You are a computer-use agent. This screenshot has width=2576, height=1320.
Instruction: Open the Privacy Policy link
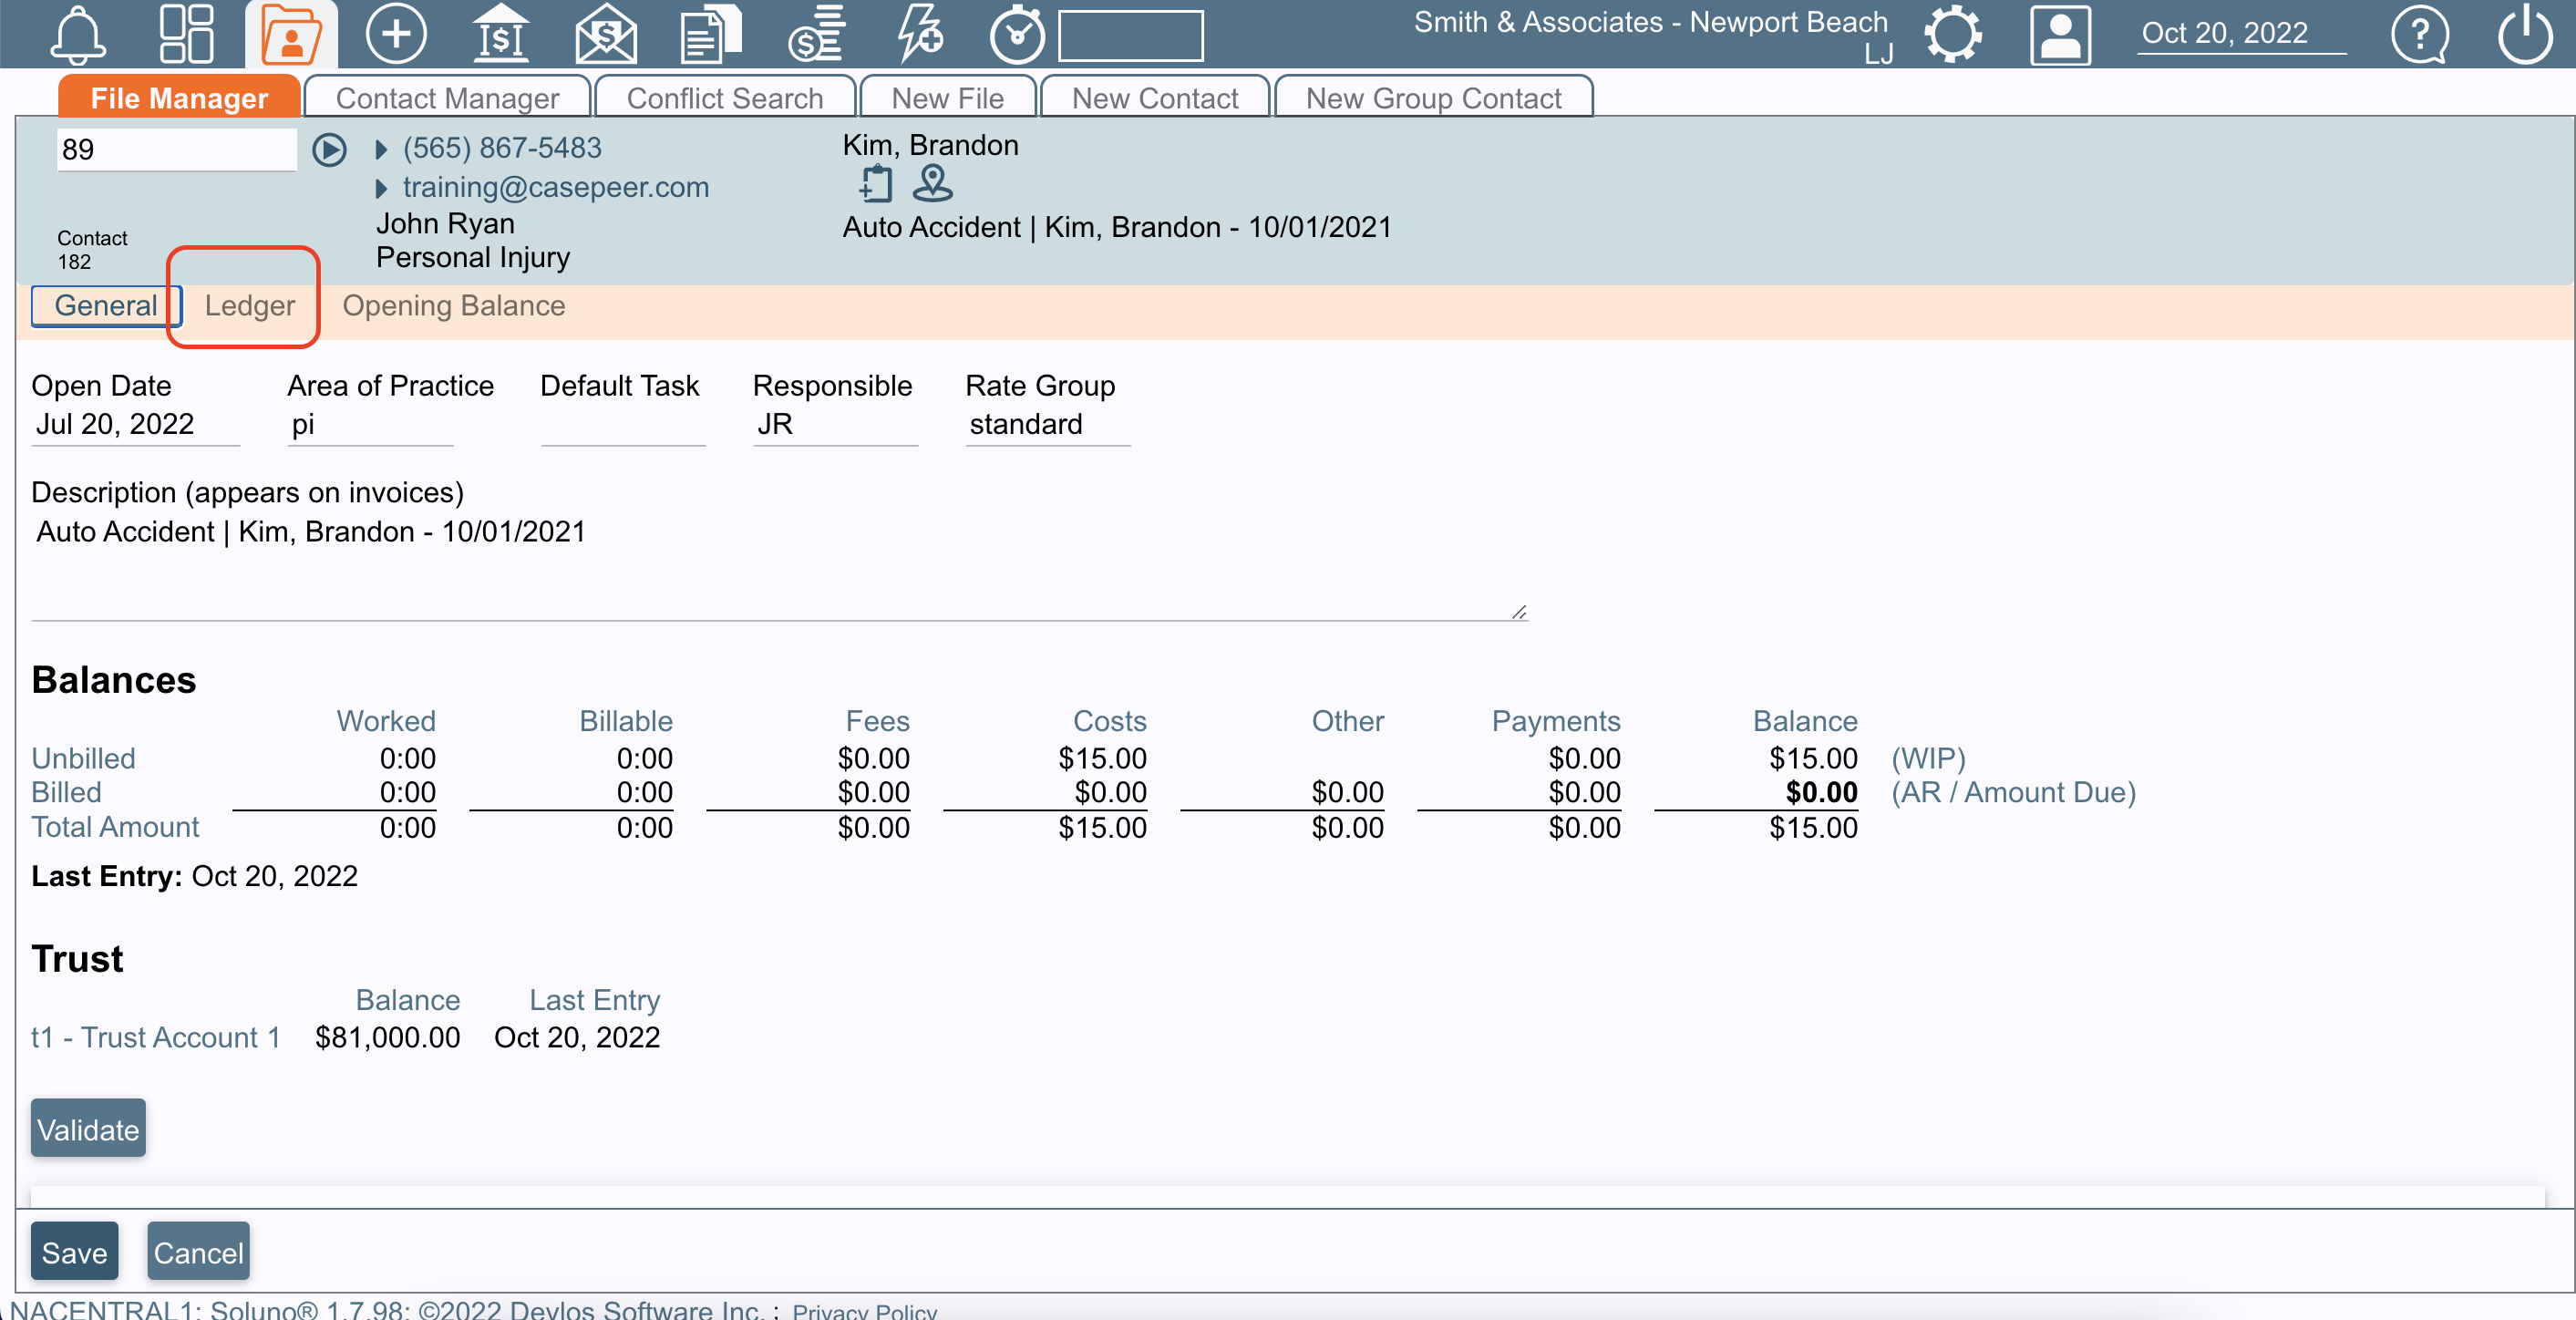864,1311
